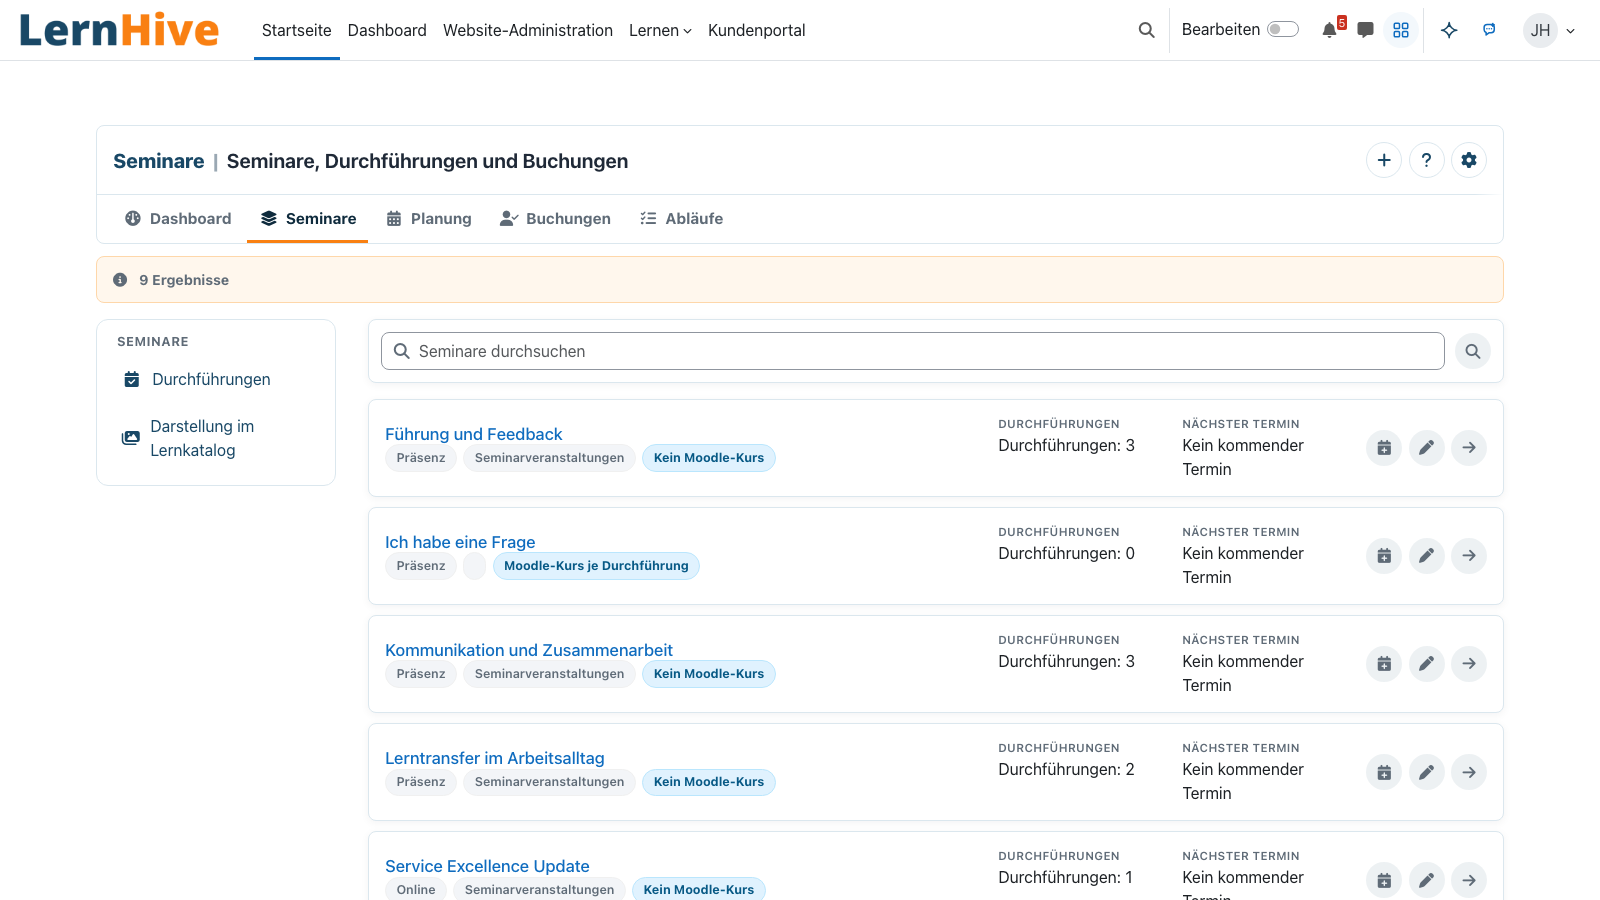Screen dimensions: 1600x900
Task: Open Lerntransfer im Arbeitsalltag seminar link
Action: pyautogui.click(x=495, y=758)
